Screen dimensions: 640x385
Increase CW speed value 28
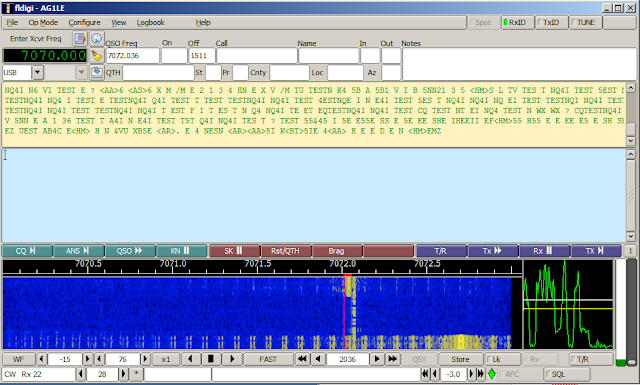point(123,374)
